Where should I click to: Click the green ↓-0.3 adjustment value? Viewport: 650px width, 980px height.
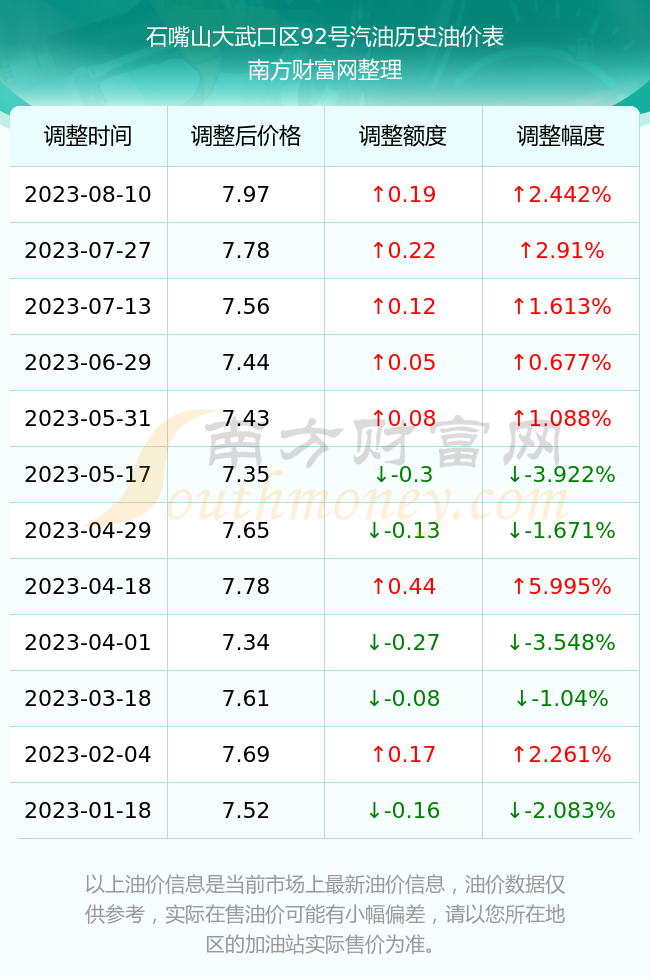(403, 474)
